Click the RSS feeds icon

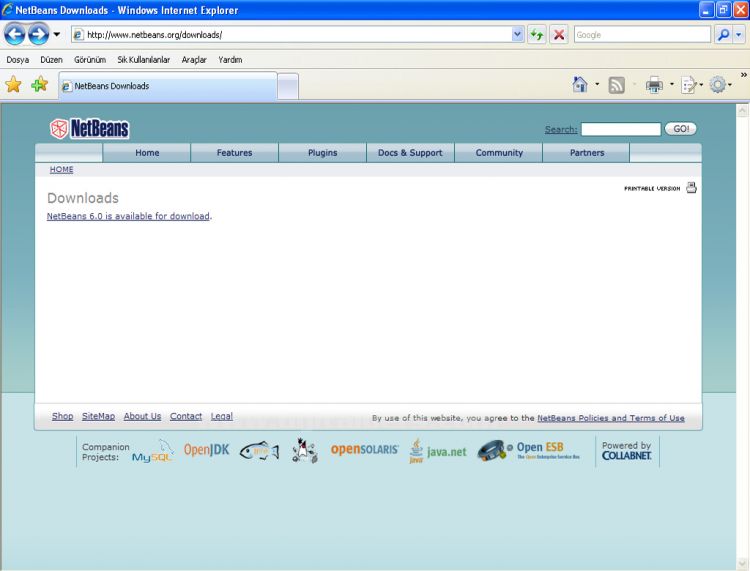coord(617,85)
